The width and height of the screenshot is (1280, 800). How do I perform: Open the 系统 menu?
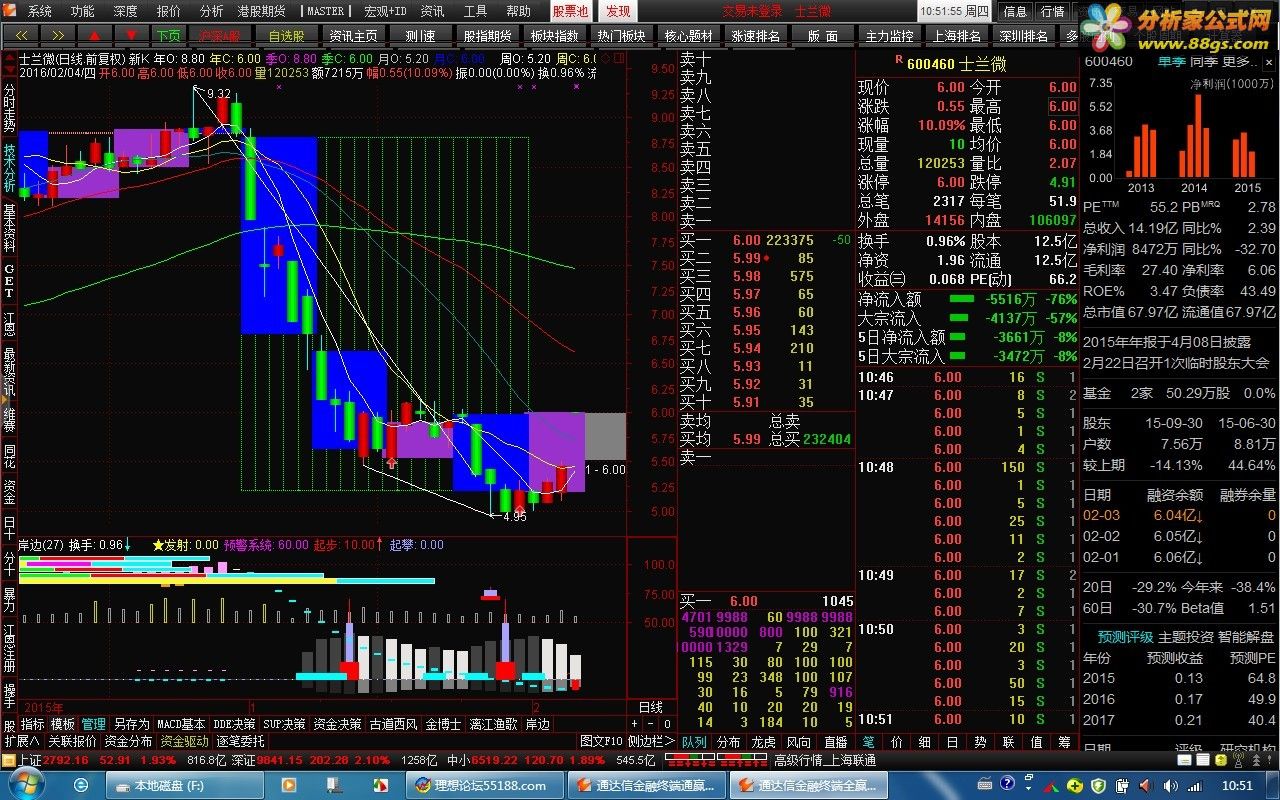[x=40, y=11]
